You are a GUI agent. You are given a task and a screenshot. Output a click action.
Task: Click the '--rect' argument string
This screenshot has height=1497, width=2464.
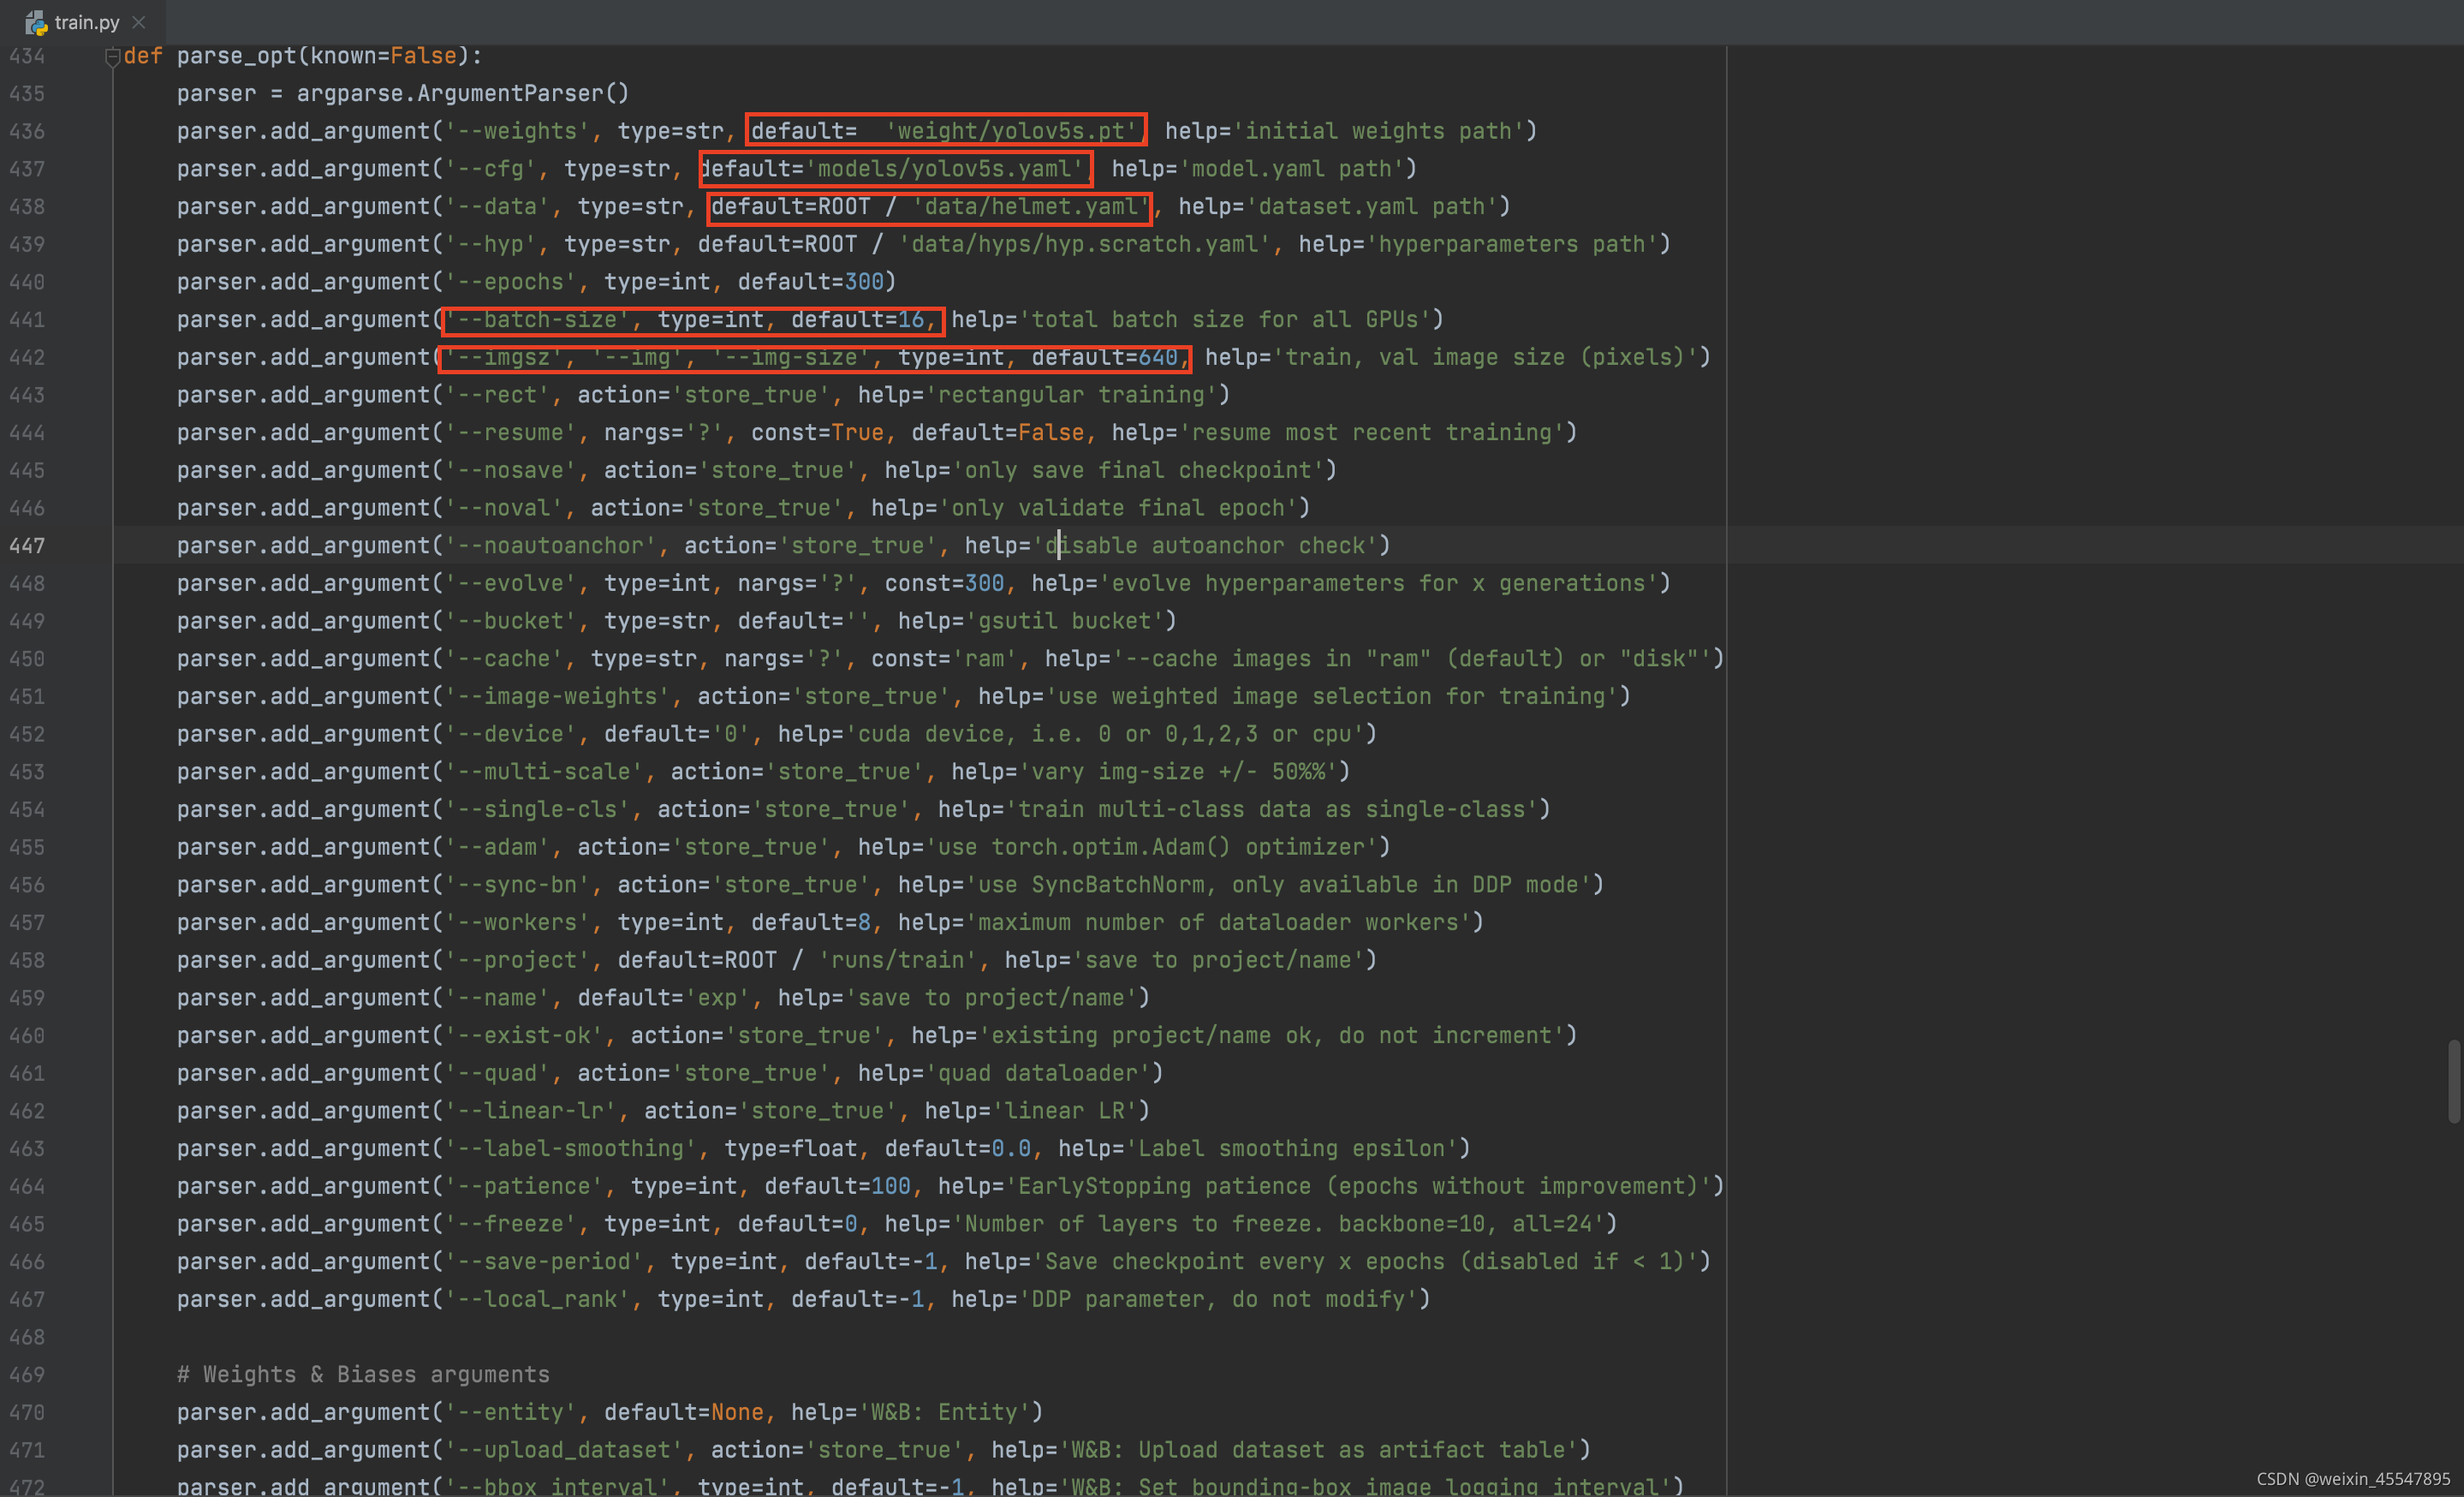[x=497, y=395]
